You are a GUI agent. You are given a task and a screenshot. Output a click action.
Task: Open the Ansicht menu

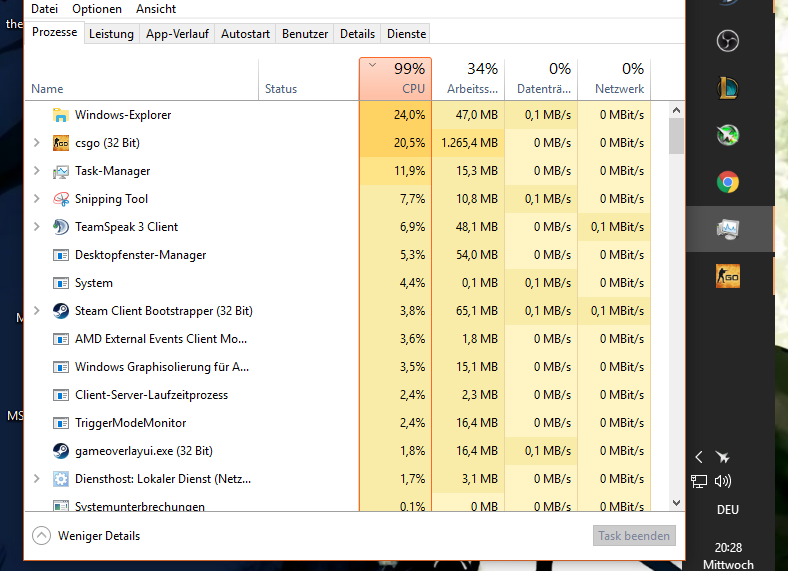[156, 9]
